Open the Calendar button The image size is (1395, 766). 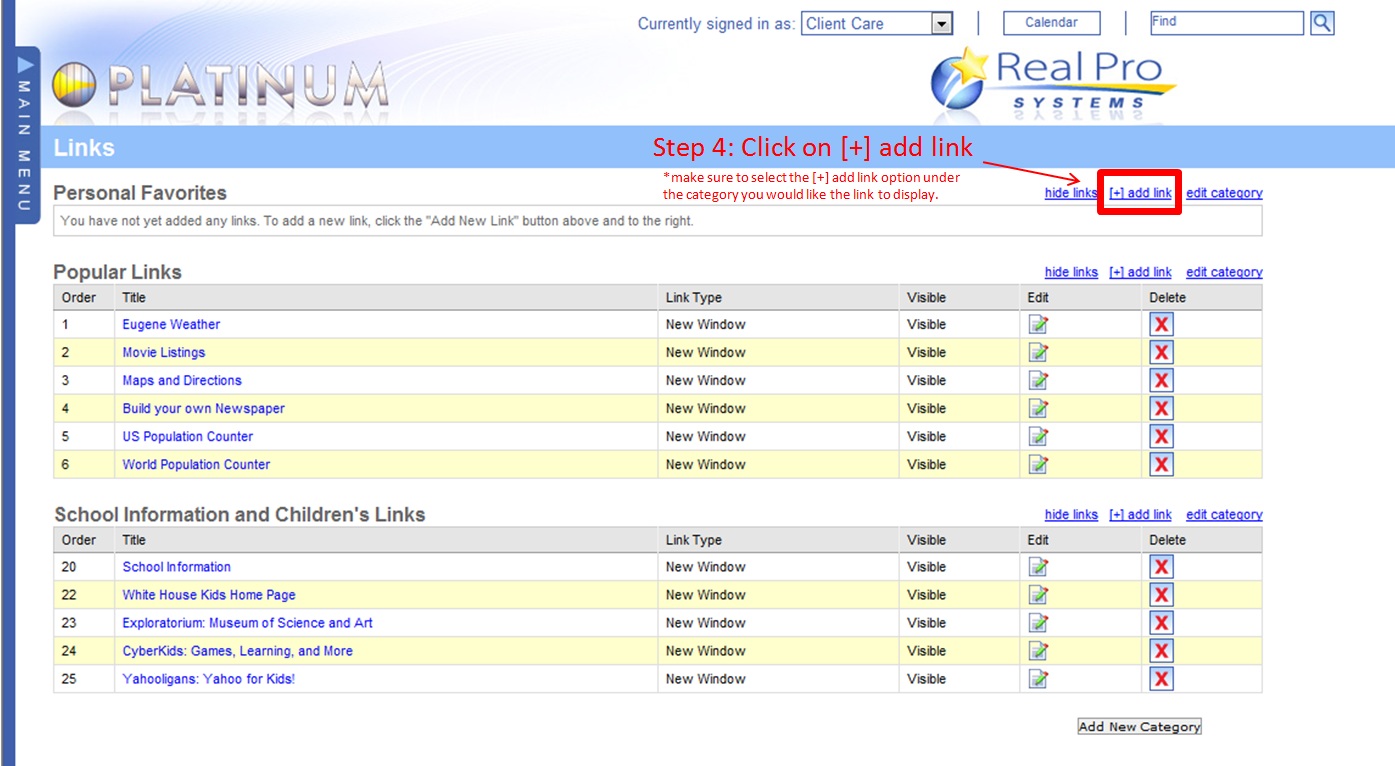(x=1051, y=23)
